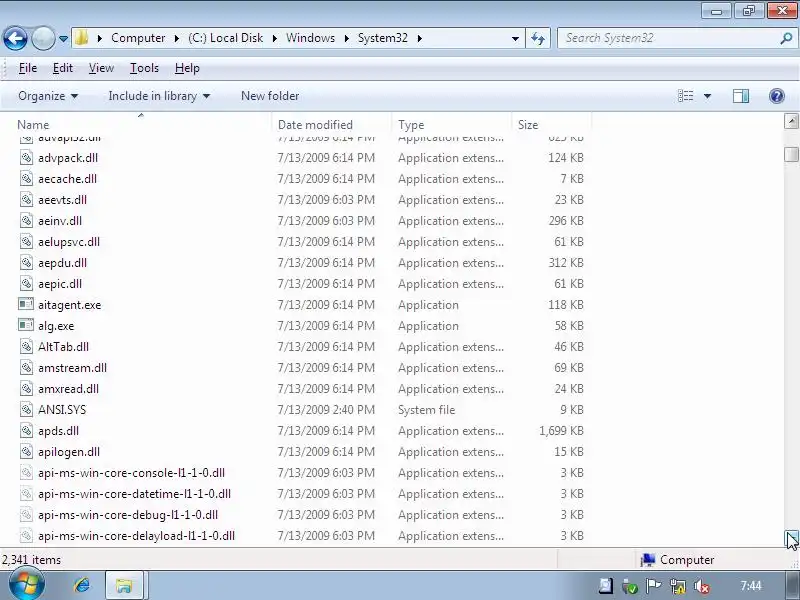Screen dimensions: 800x600
Task: Expand arrow after Windows breadcrumb
Action: 346,38
